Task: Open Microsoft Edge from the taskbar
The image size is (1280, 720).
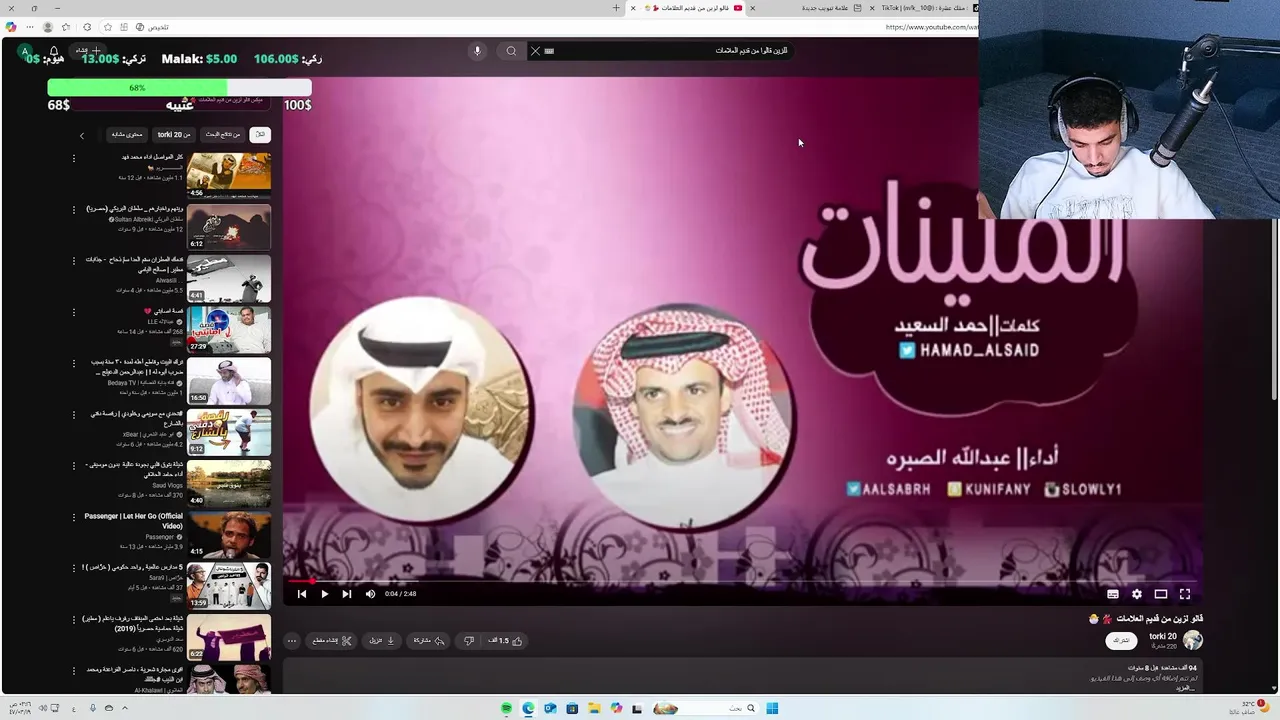Action: pyautogui.click(x=528, y=708)
